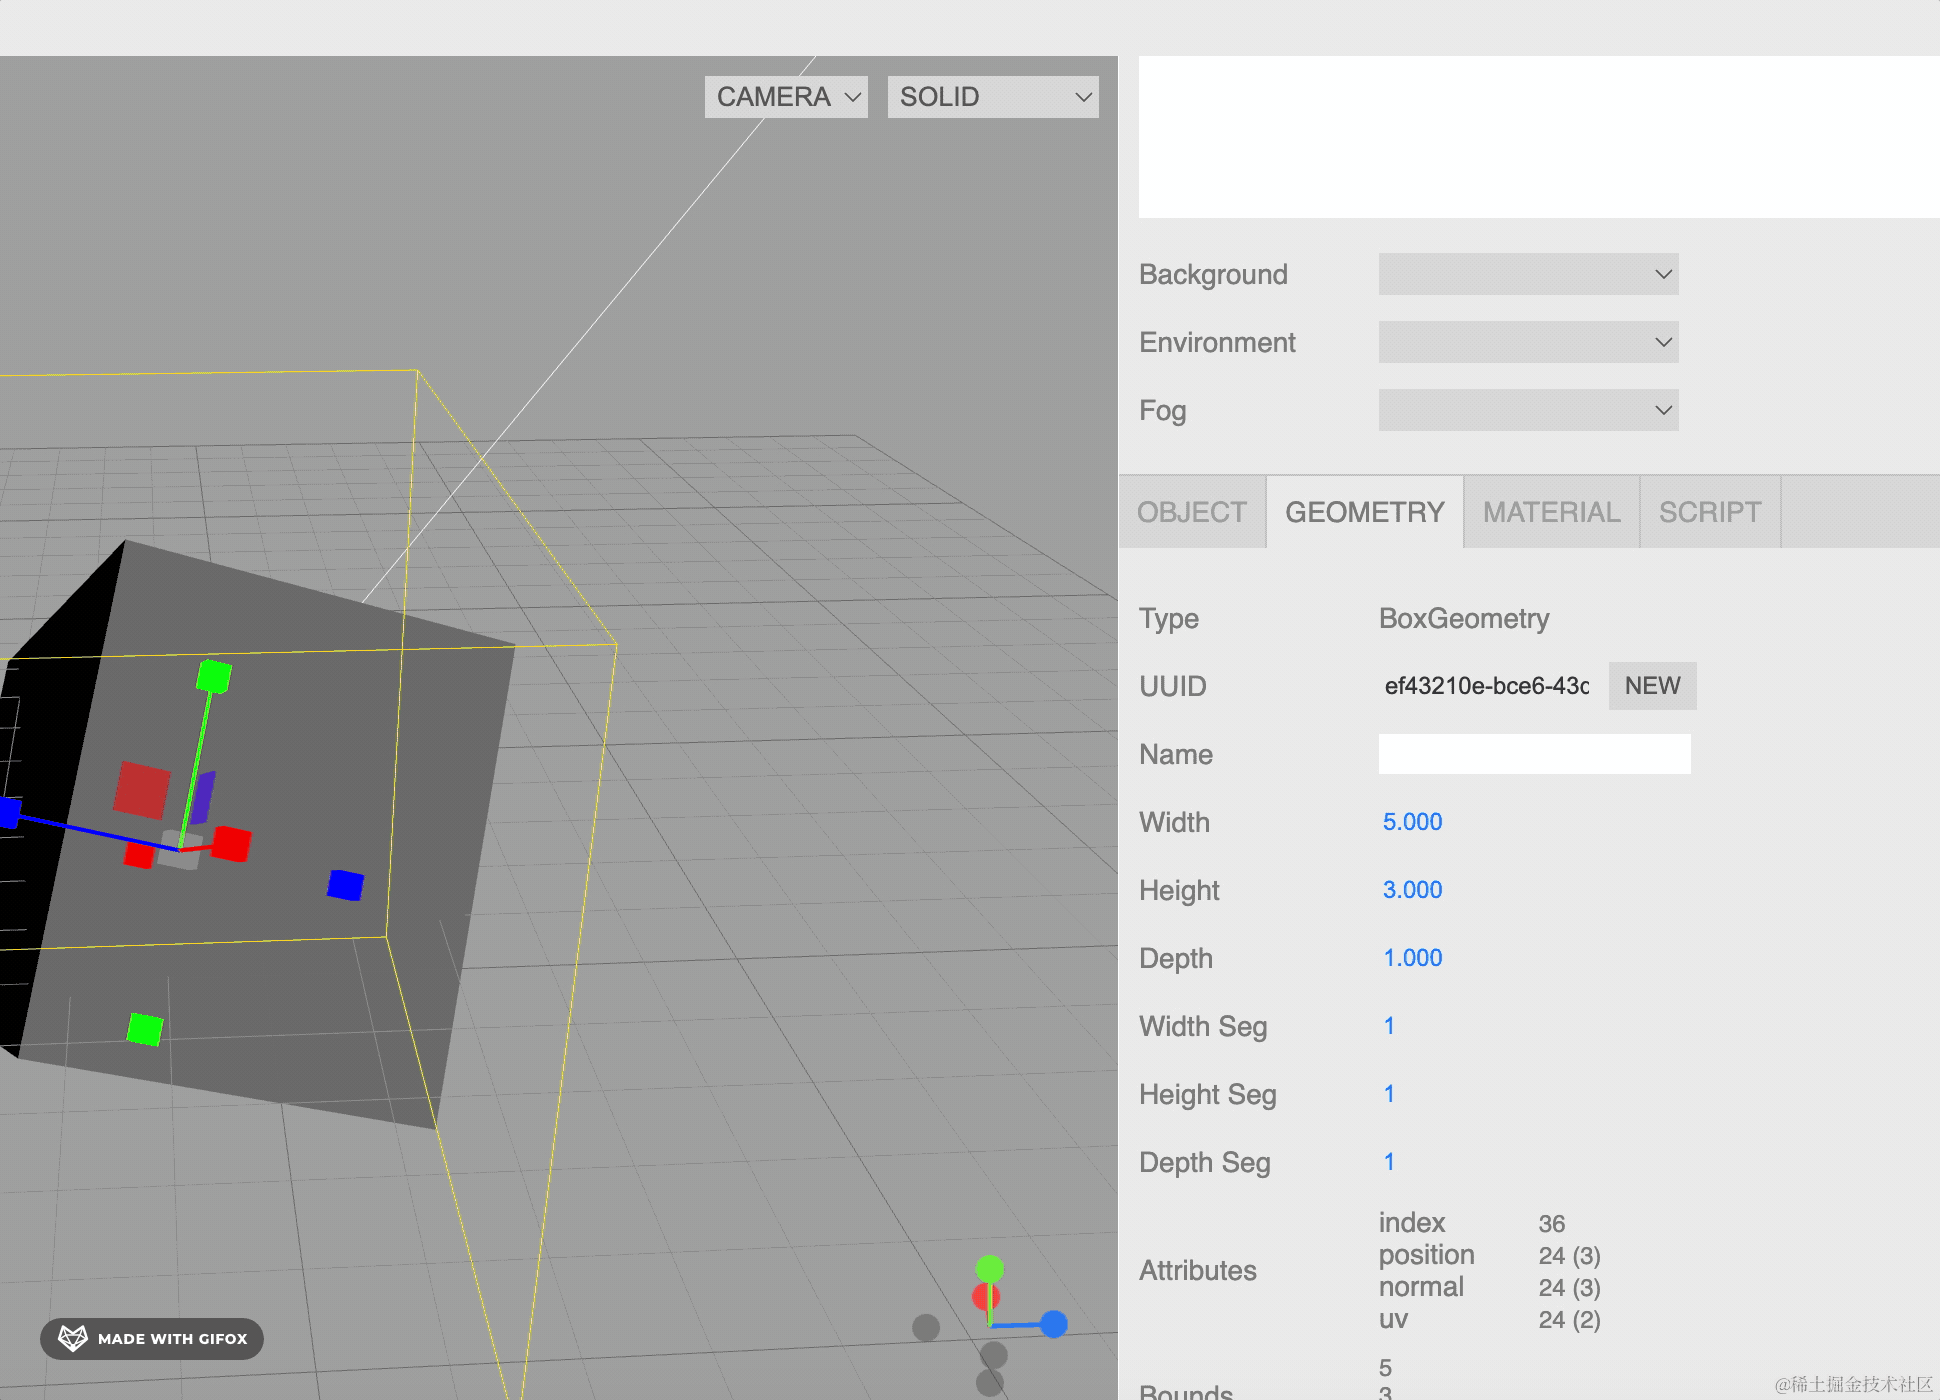Click the Height Seg value

1389,1094
